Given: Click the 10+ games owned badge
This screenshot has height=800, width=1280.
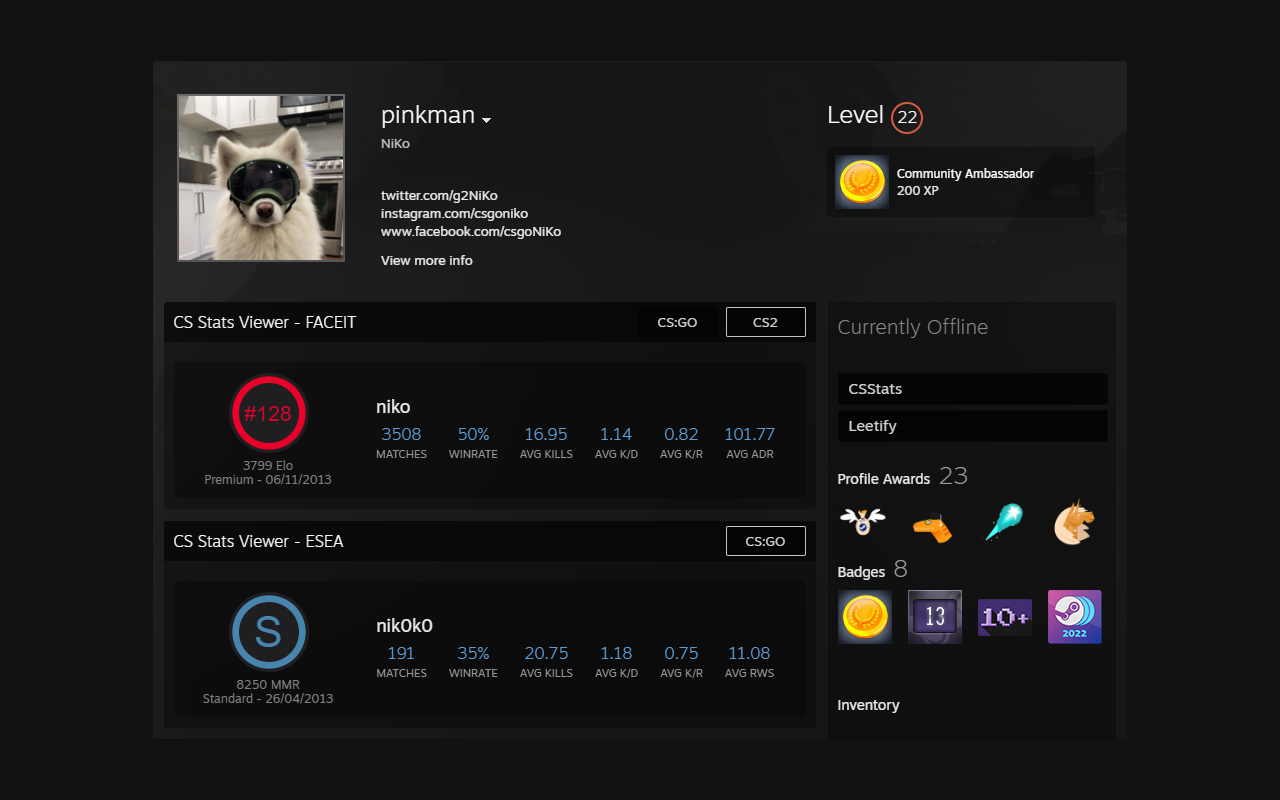Looking at the screenshot, I should point(1004,616).
